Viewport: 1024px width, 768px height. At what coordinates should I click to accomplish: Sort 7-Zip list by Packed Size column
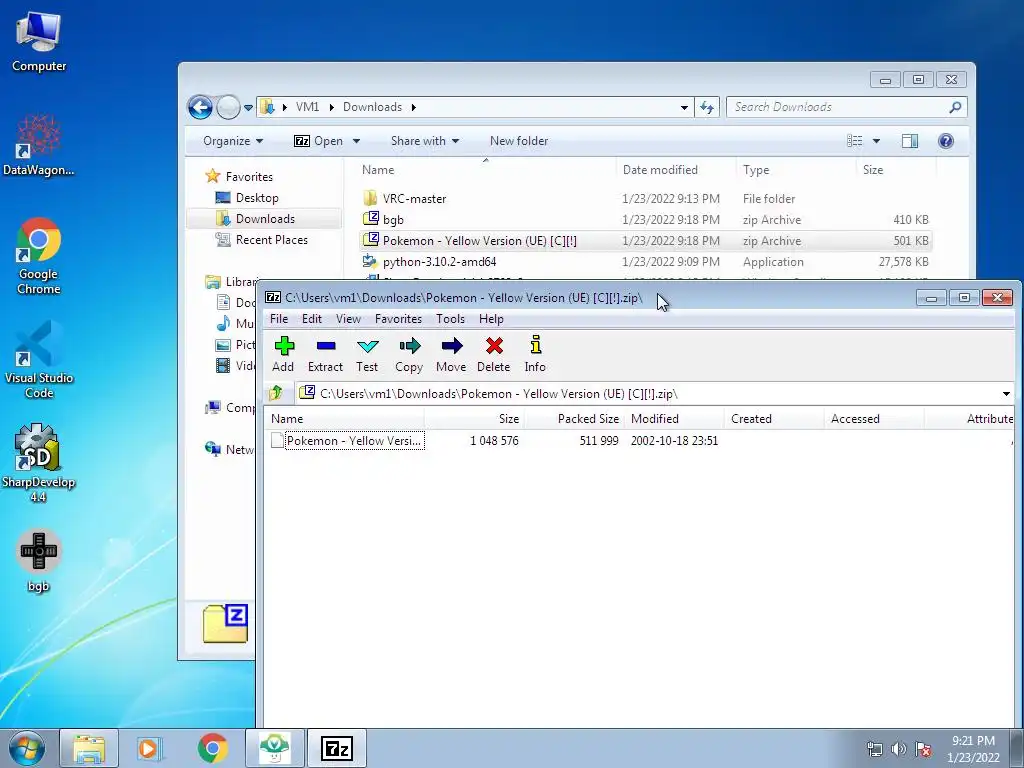(574, 419)
